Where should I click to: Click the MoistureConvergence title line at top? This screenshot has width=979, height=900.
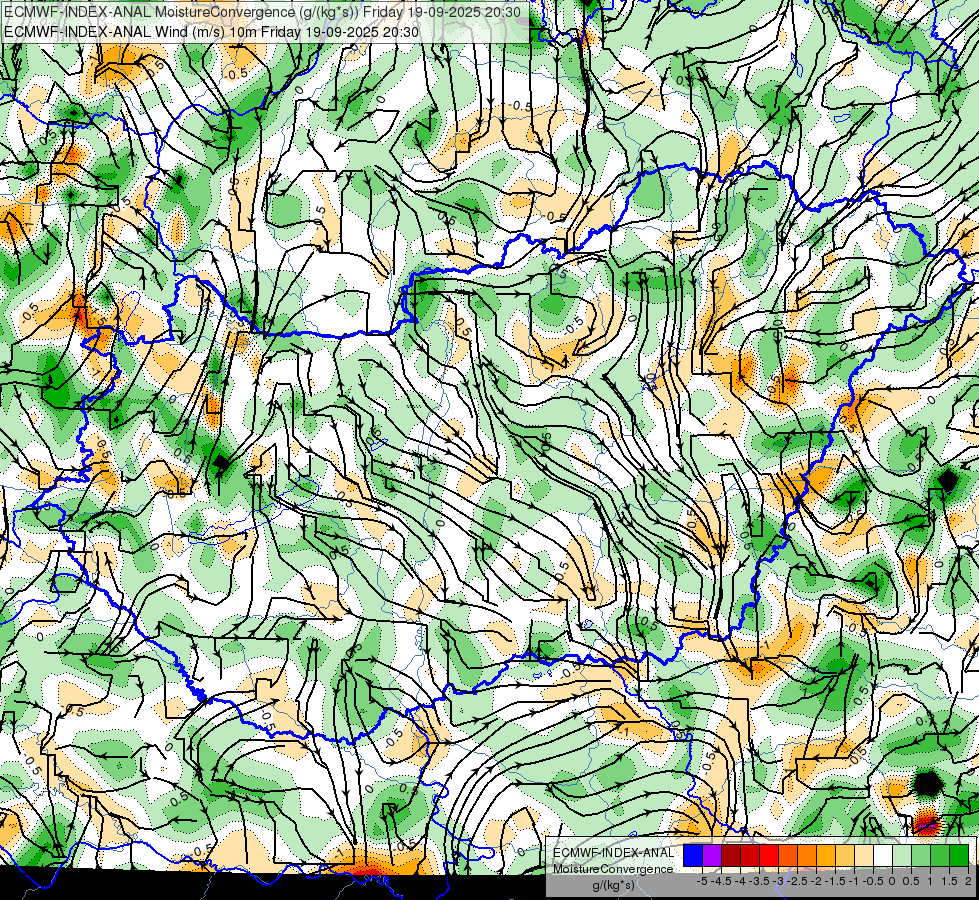(264, 12)
